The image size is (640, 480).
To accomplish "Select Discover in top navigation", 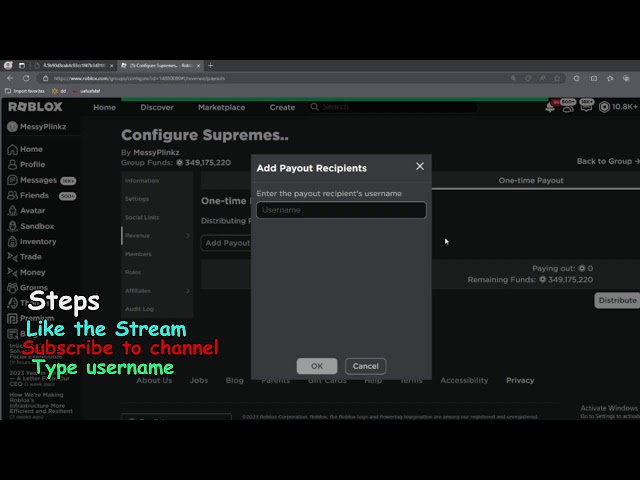I will pos(157,107).
